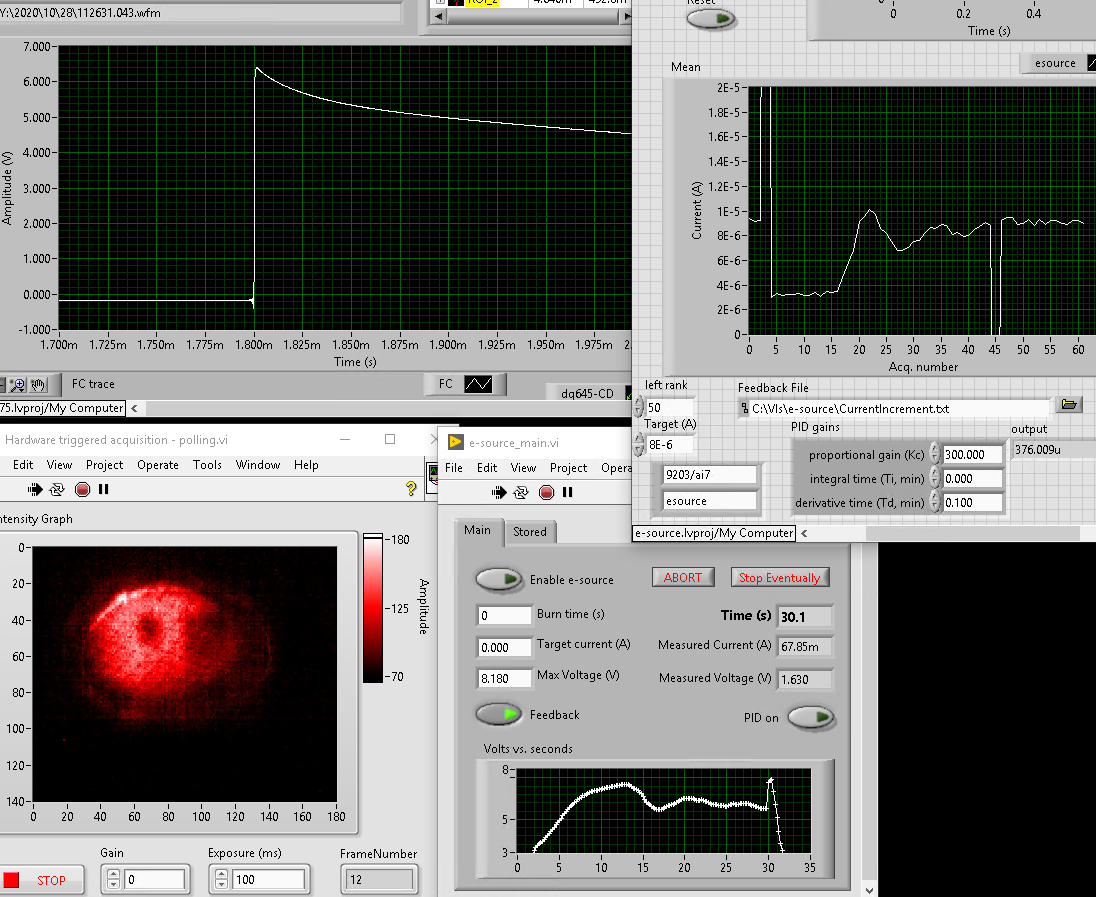Open the yellow context help question mark
The height and width of the screenshot is (897, 1096).
[410, 489]
